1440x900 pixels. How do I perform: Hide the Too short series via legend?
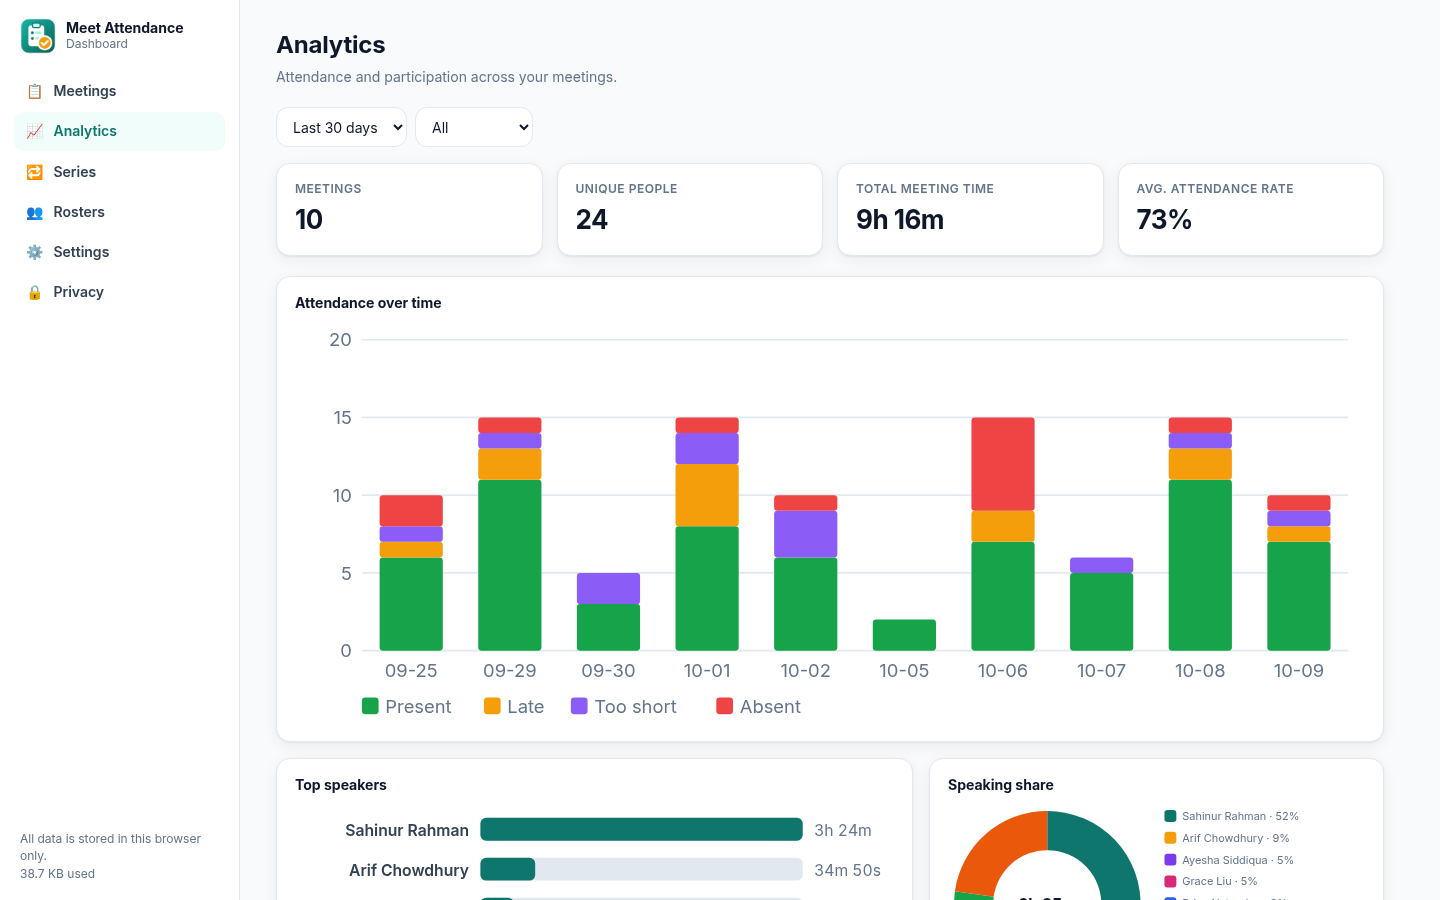point(624,706)
